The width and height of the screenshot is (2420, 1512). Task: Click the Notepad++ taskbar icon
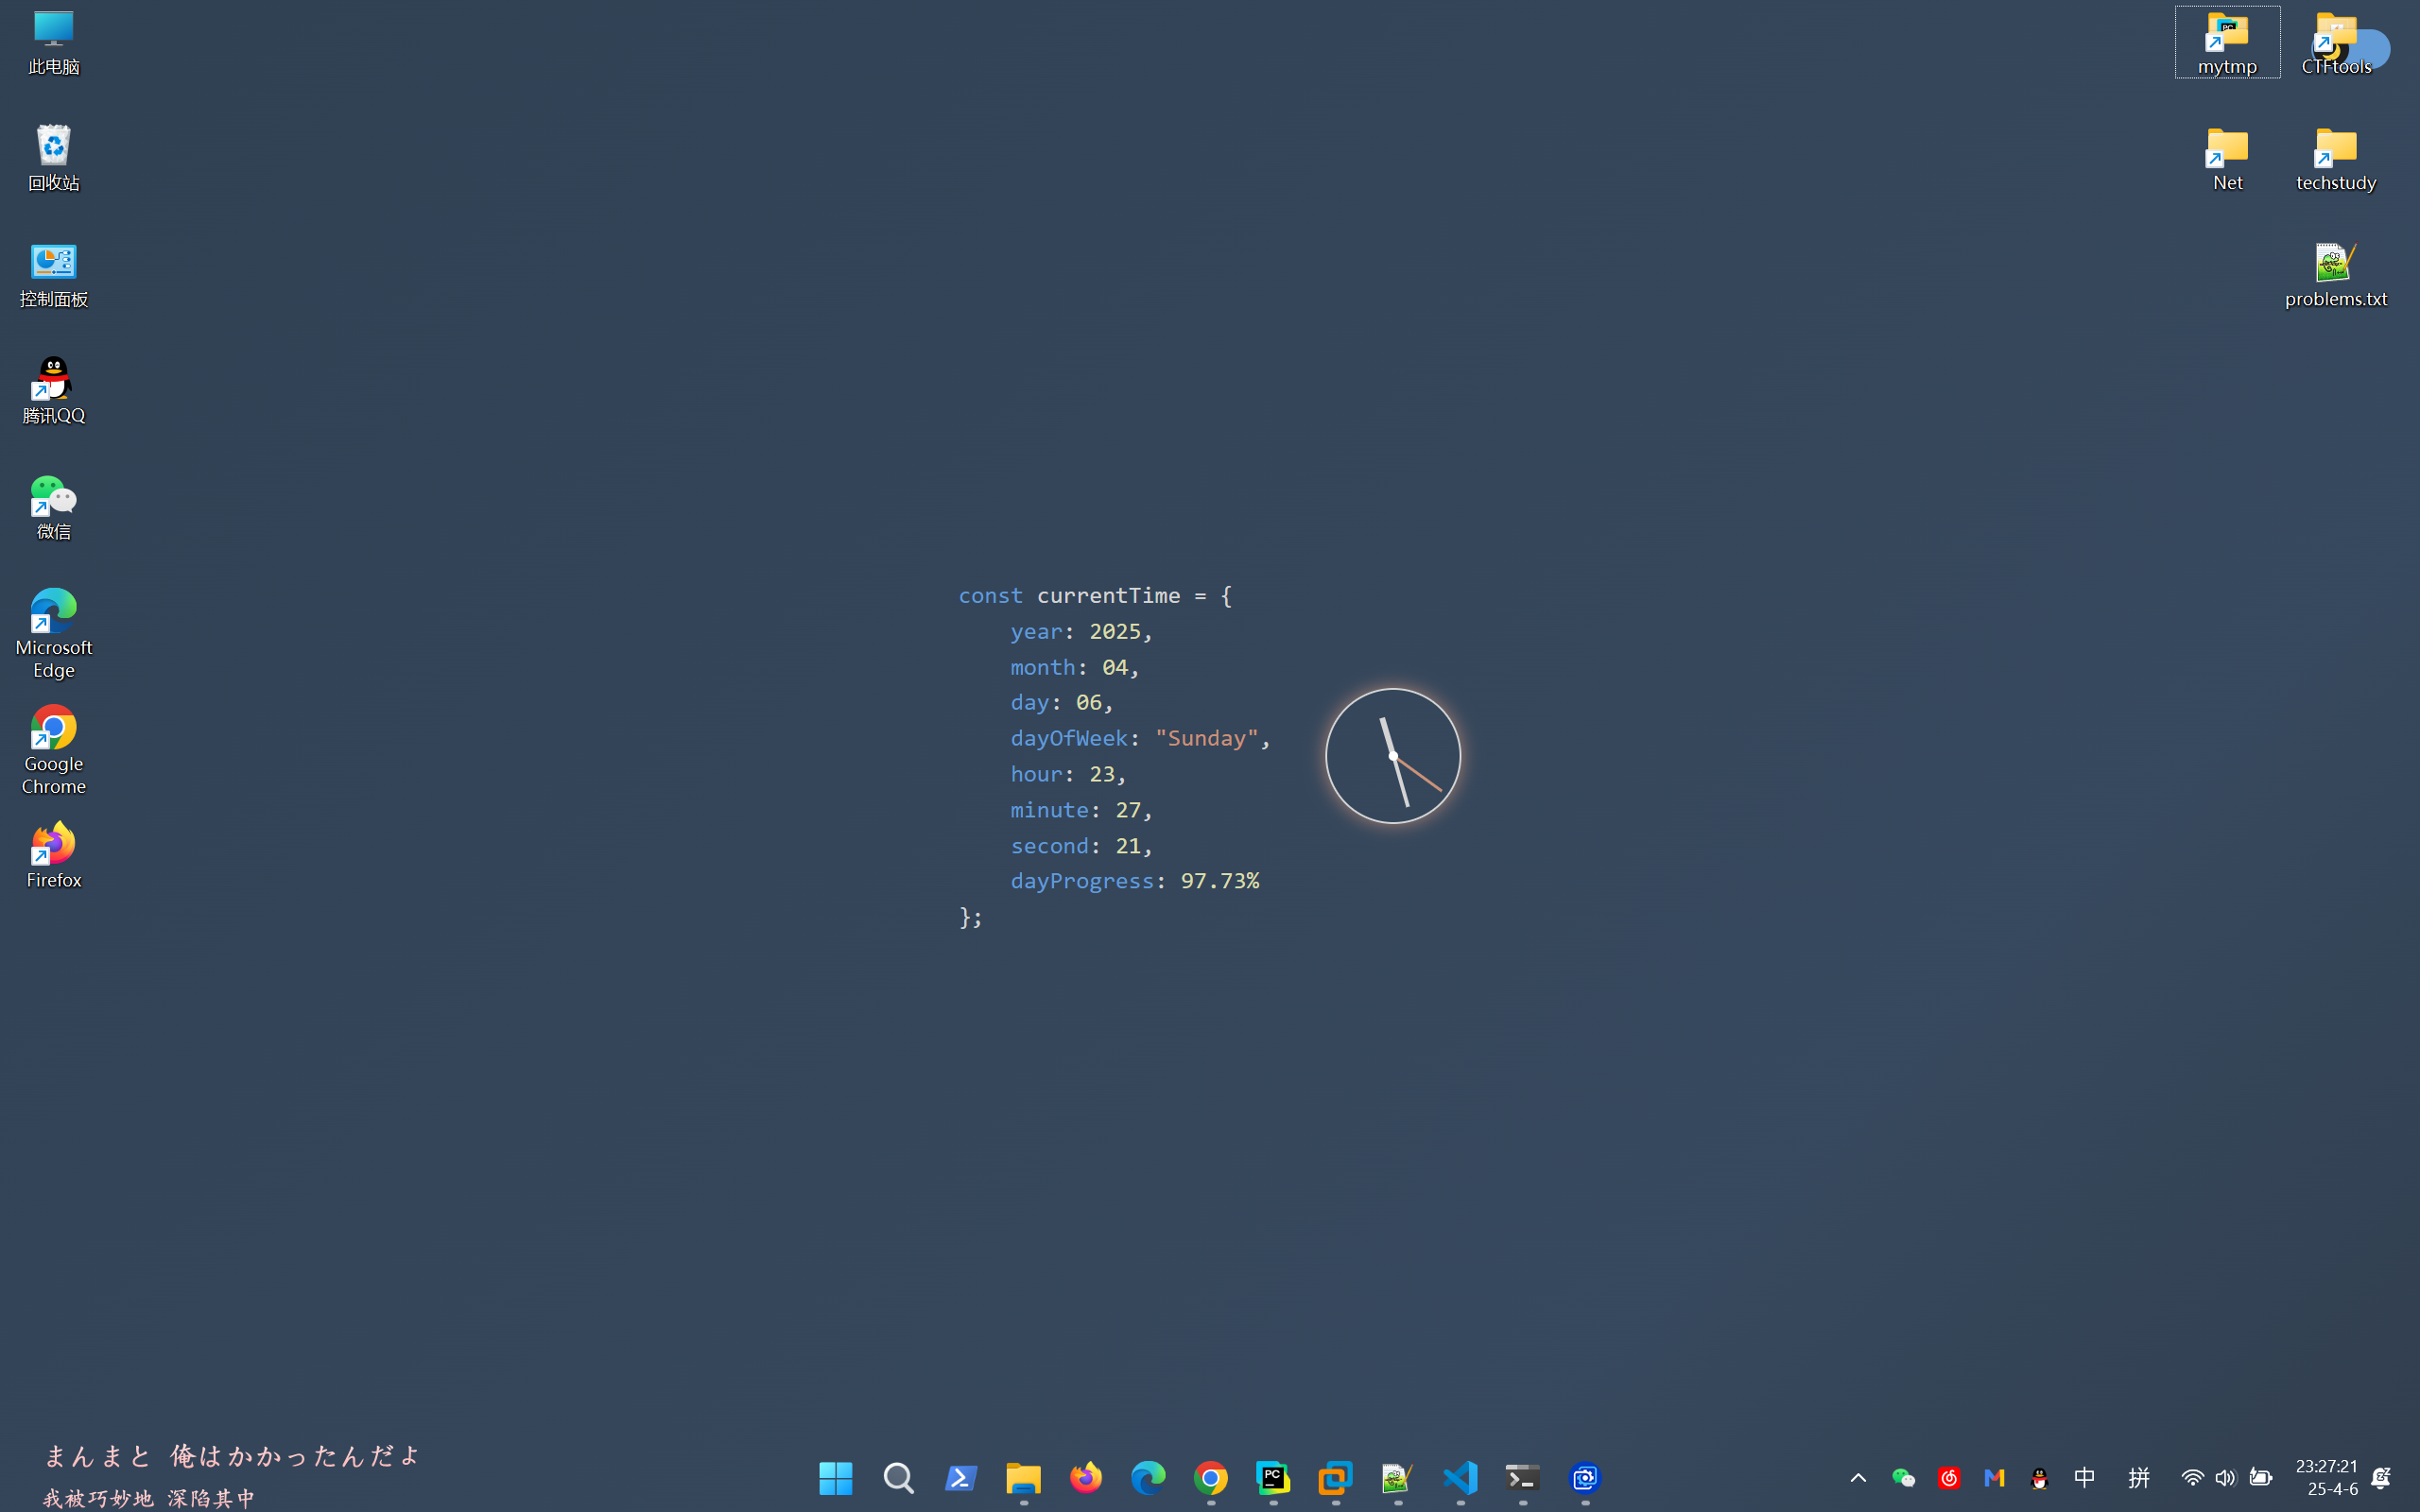pos(1397,1477)
